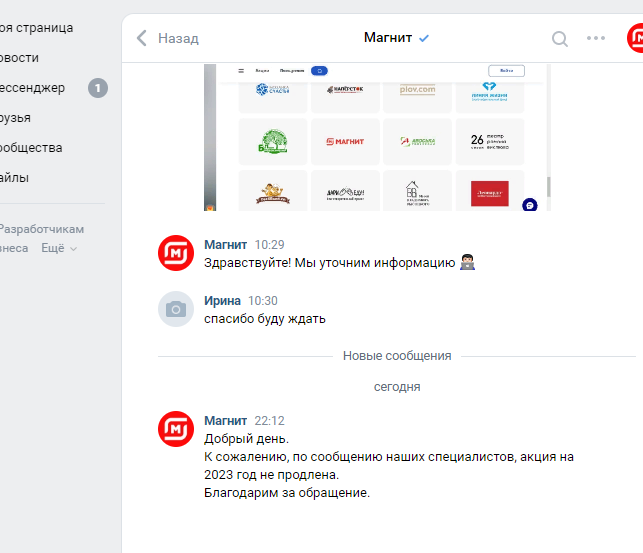Click the Назад back link
Image resolution: width=643 pixels, height=553 pixels.
point(178,38)
